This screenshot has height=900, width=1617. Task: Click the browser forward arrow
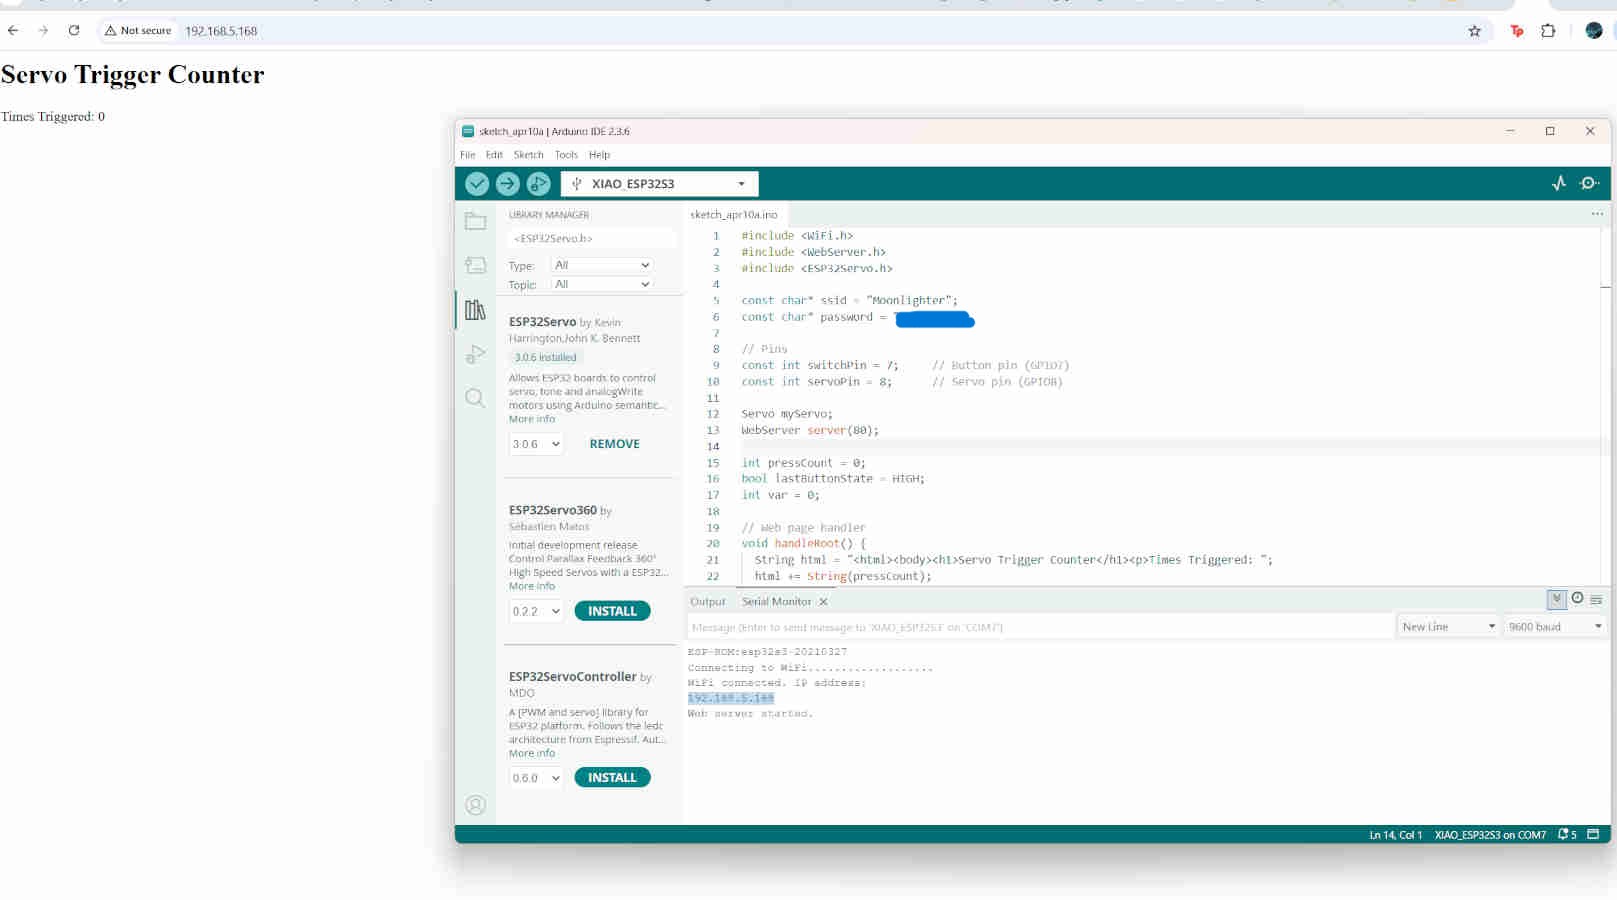point(43,31)
